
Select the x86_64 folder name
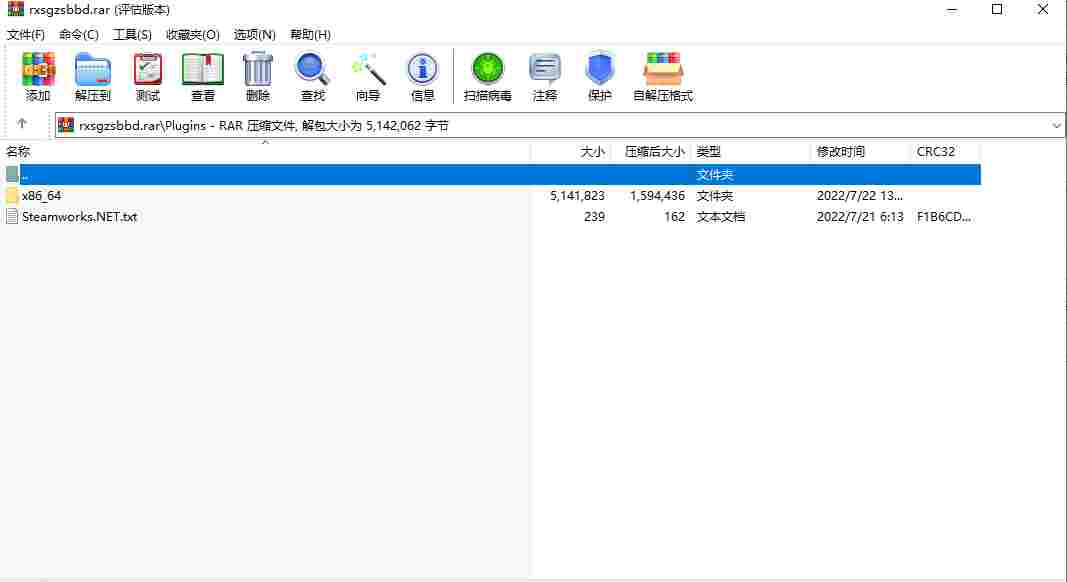click(42, 196)
